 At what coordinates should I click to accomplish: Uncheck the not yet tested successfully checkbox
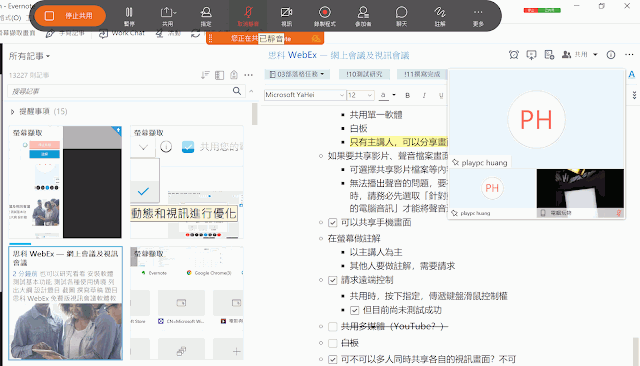pyautogui.click(x=354, y=311)
